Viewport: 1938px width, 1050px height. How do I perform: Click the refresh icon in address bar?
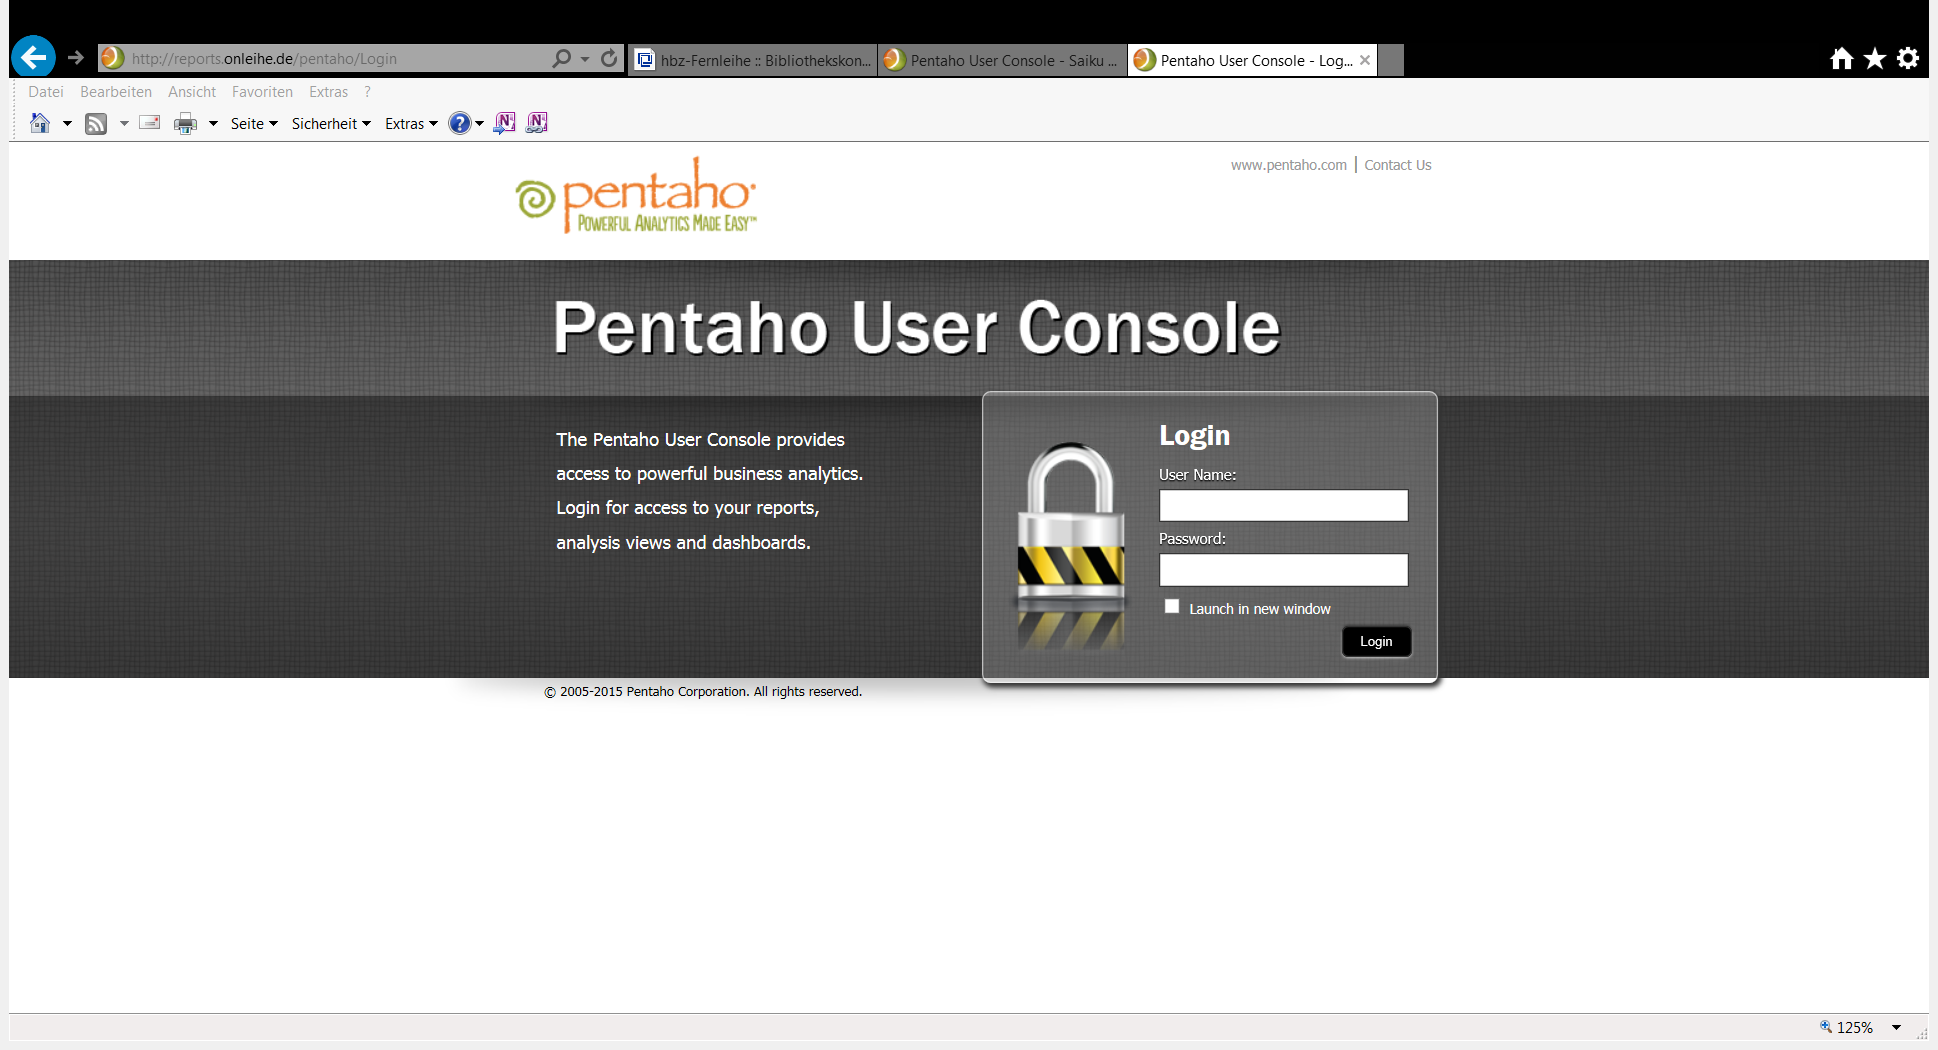609,58
